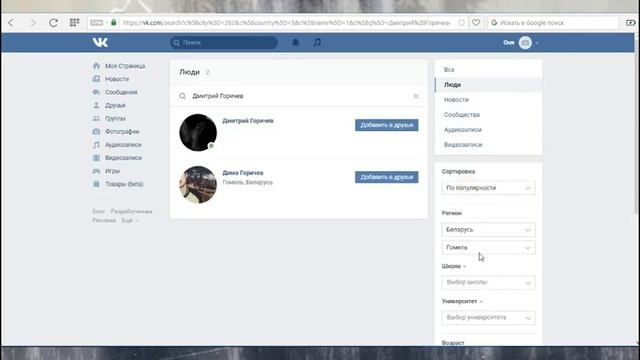Click the camera icon beside Фотографии

point(96,131)
